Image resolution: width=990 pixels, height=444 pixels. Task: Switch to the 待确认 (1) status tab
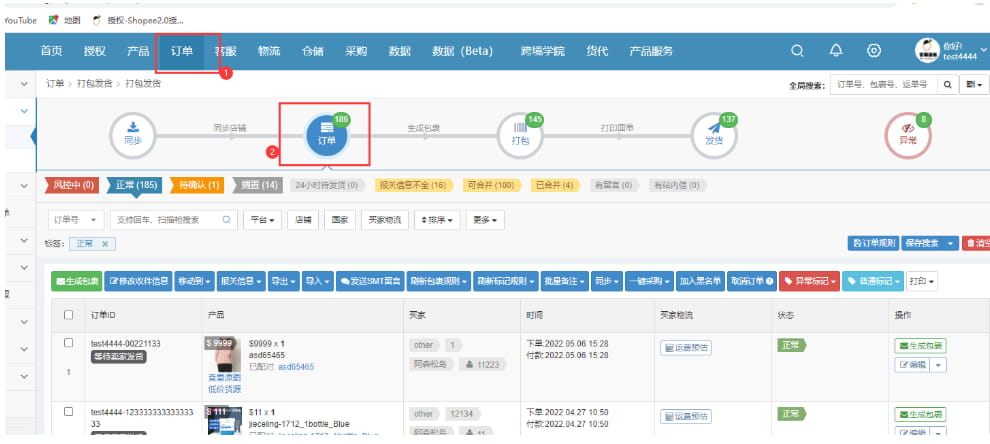coord(197,185)
